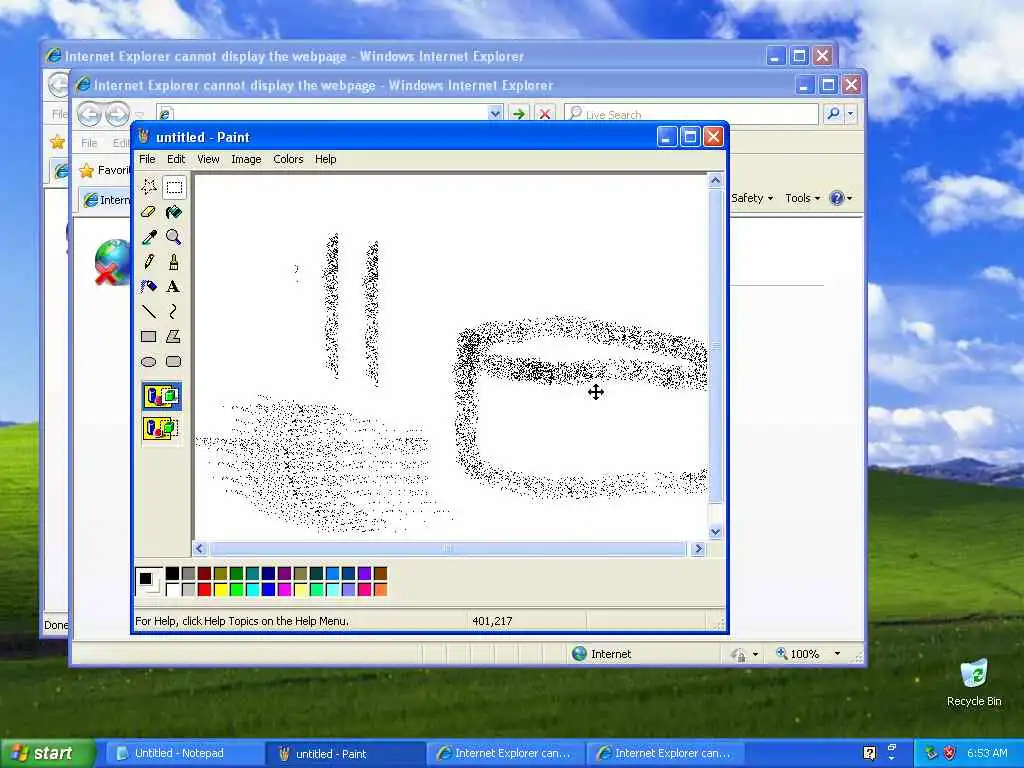Select the Text tool marked A

(174, 287)
